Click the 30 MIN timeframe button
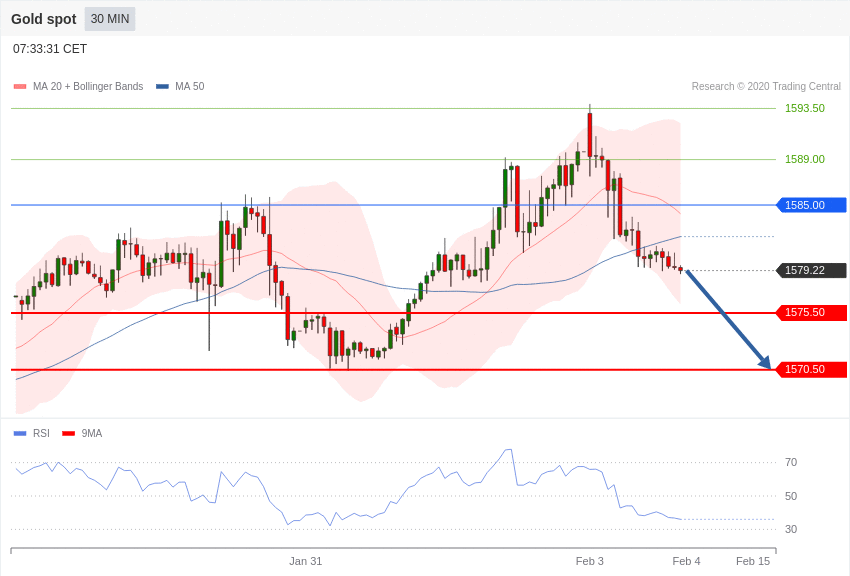This screenshot has height=576, width=850. click(x=110, y=19)
